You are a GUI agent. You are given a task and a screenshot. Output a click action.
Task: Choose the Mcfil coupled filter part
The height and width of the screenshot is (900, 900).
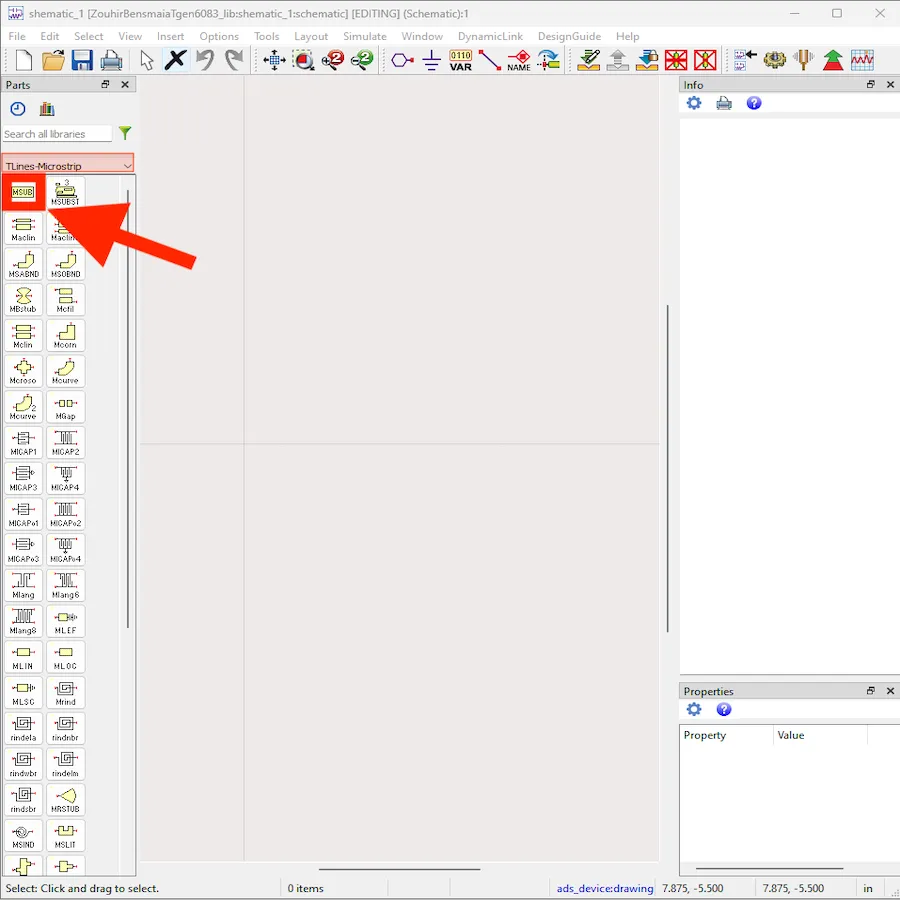(x=65, y=300)
